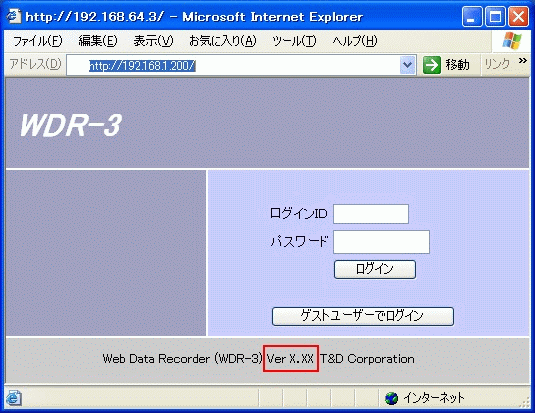Open the 編集(E) menu
The width and height of the screenshot is (535, 413).
98,41
